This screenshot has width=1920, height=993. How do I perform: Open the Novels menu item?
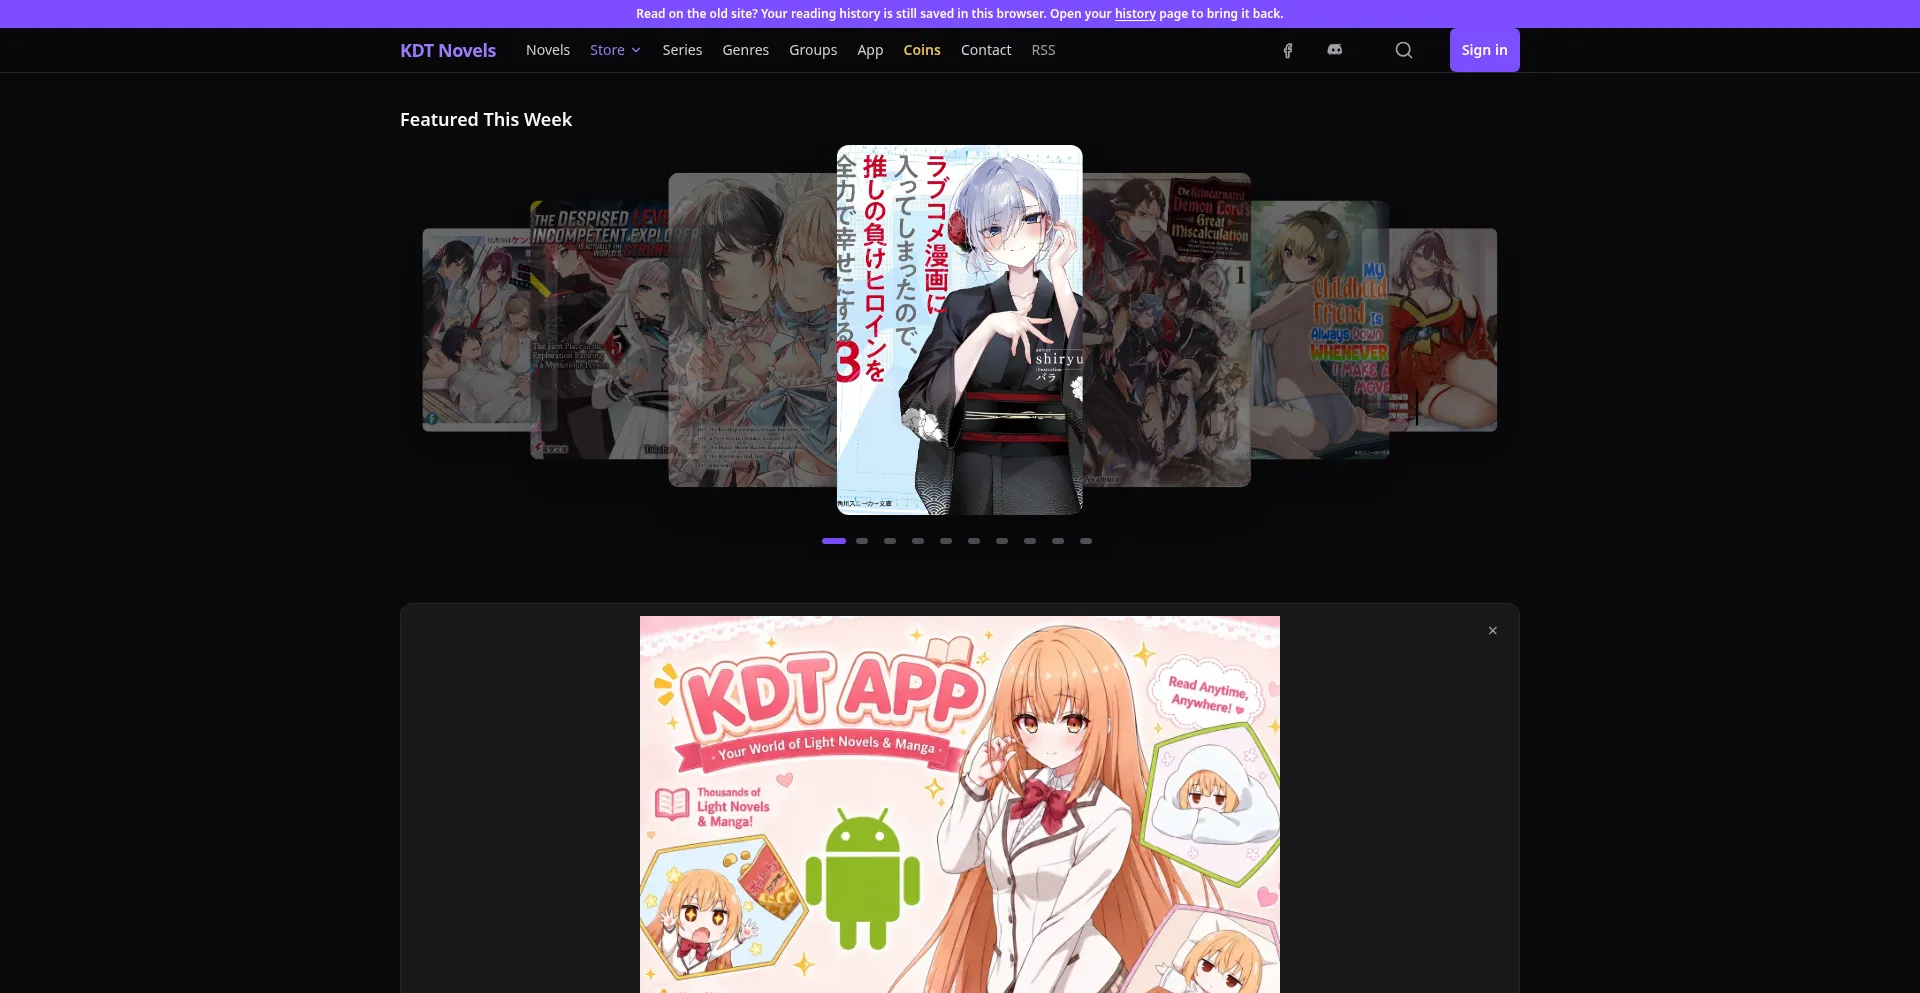pos(548,50)
